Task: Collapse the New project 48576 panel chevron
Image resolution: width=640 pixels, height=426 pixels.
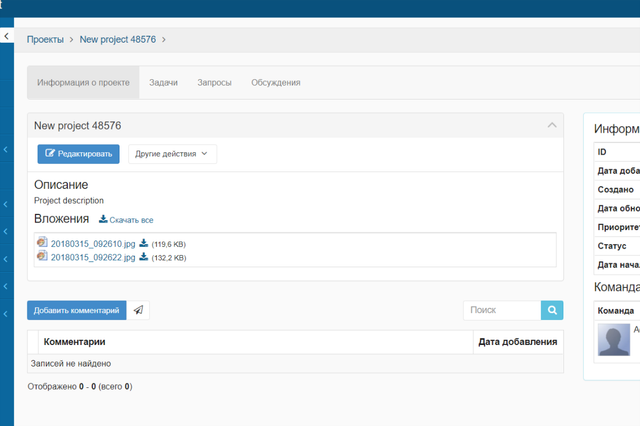Action: 552,125
